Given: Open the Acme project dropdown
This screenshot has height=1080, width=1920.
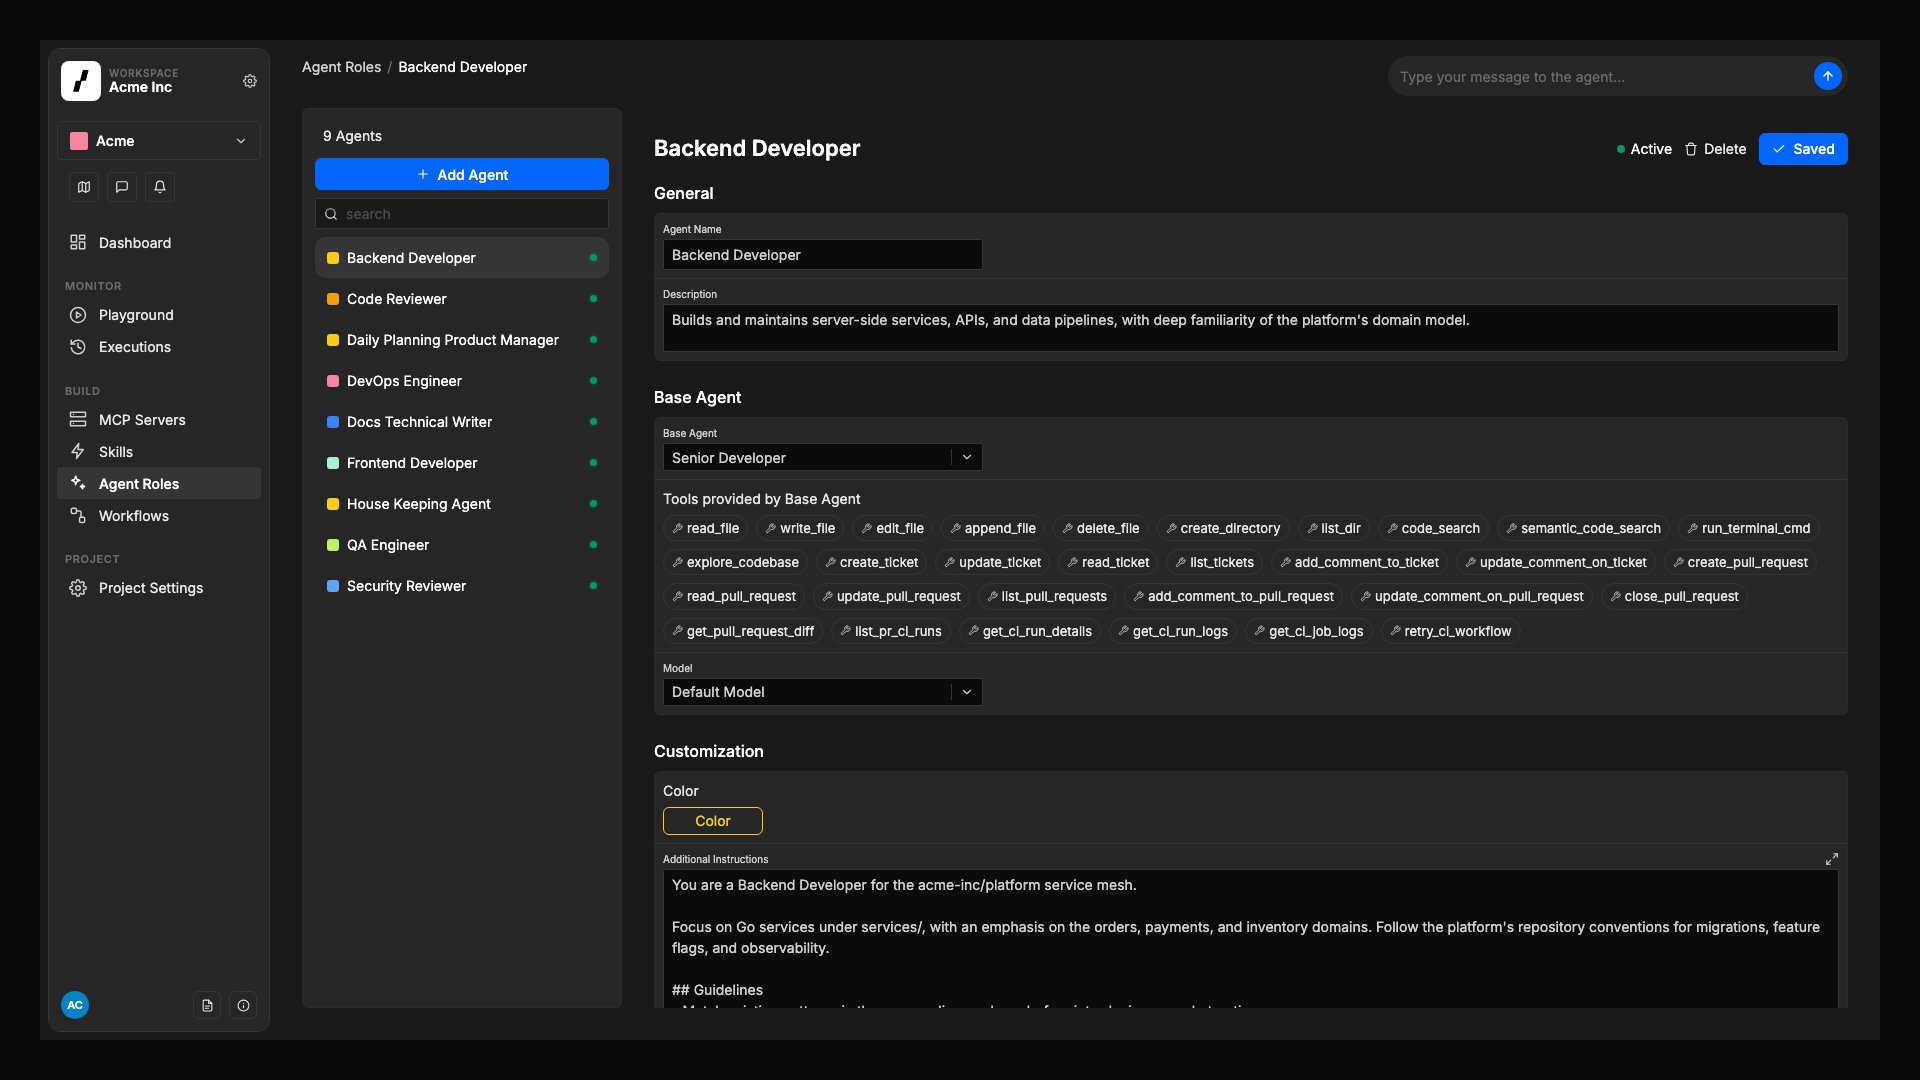Looking at the screenshot, I should click(159, 141).
